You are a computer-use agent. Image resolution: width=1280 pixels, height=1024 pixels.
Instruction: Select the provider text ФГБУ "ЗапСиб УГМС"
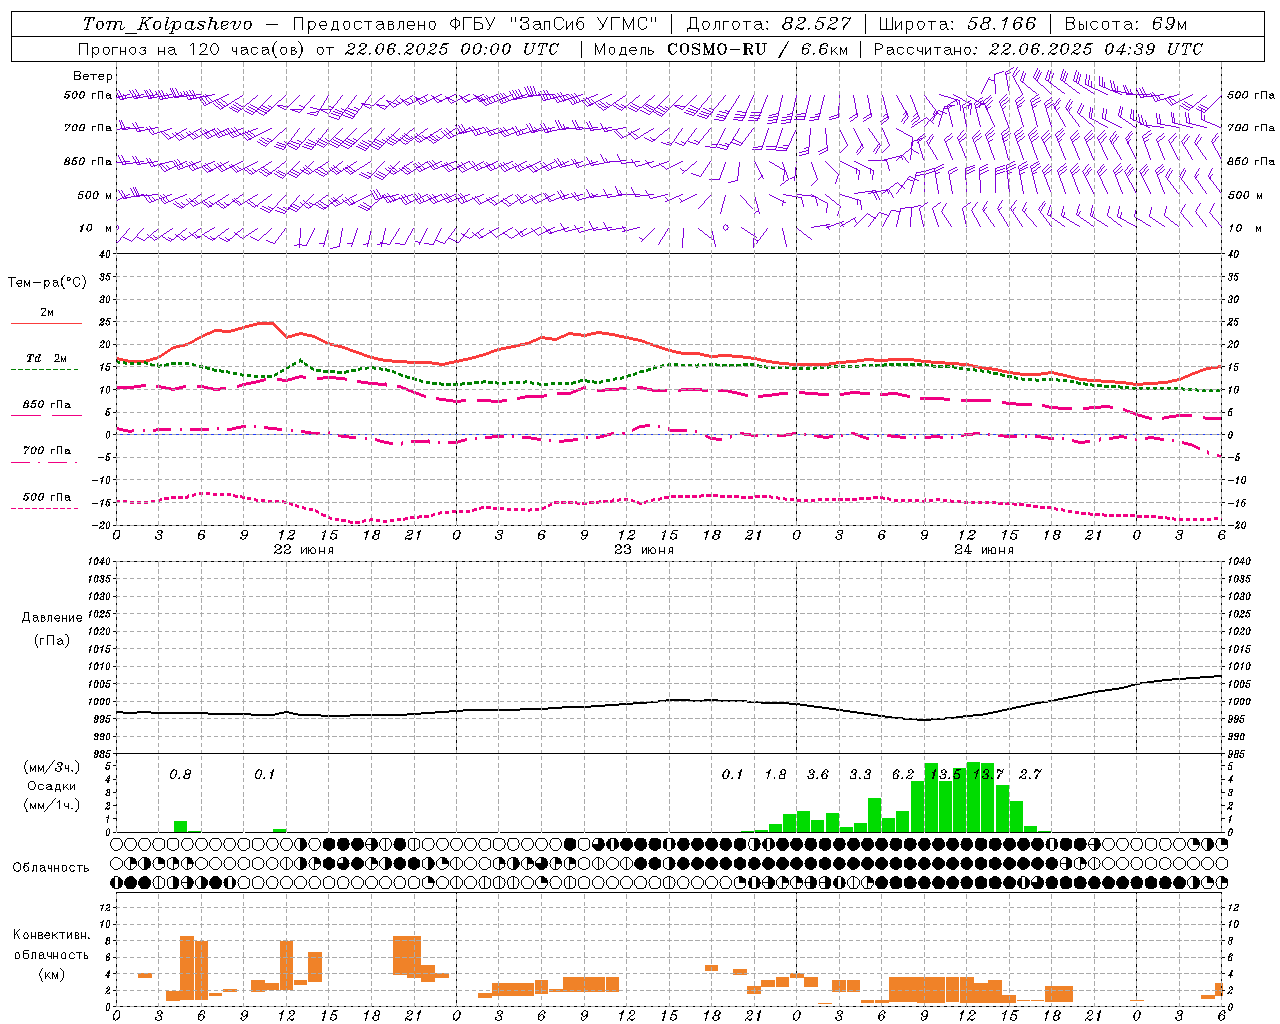(555, 24)
